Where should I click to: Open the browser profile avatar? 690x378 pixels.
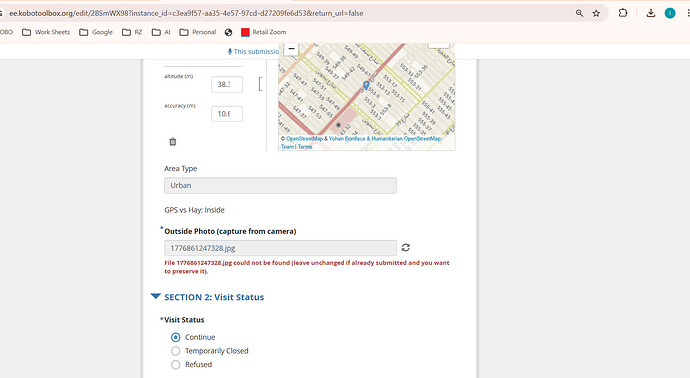click(x=670, y=13)
